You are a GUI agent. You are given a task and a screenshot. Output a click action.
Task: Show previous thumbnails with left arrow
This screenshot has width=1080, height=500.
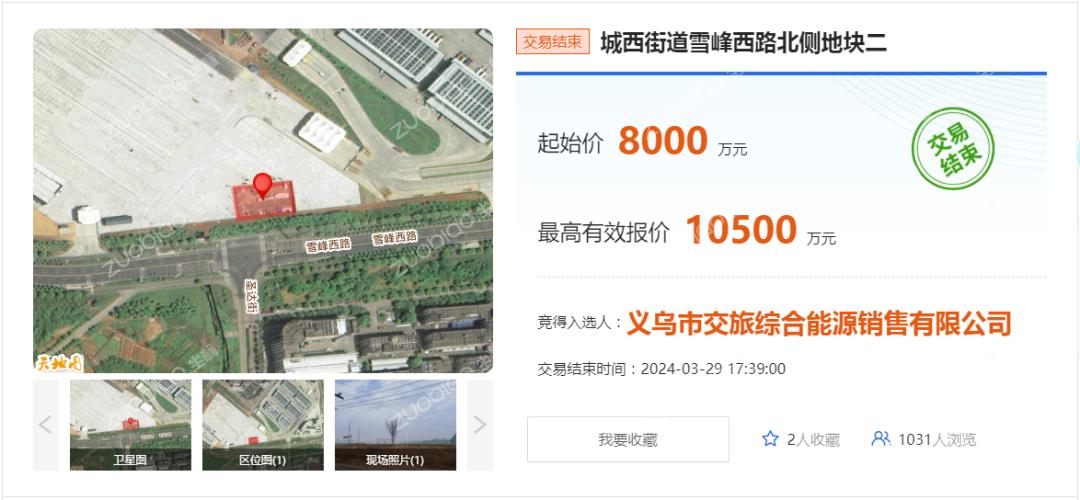[45, 425]
